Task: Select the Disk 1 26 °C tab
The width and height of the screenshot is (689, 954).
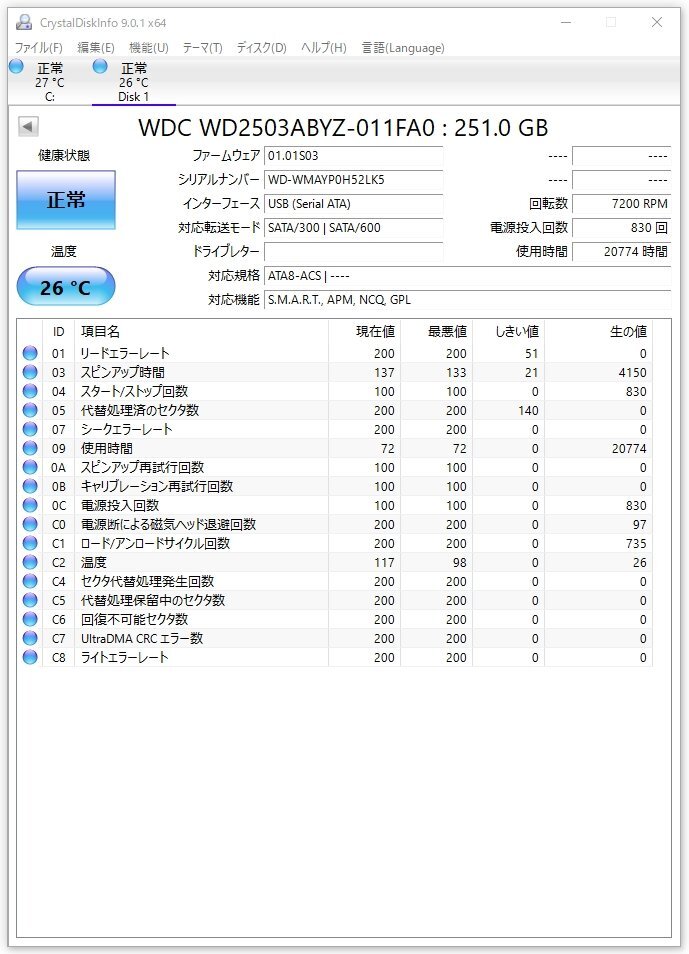Action: (x=133, y=82)
